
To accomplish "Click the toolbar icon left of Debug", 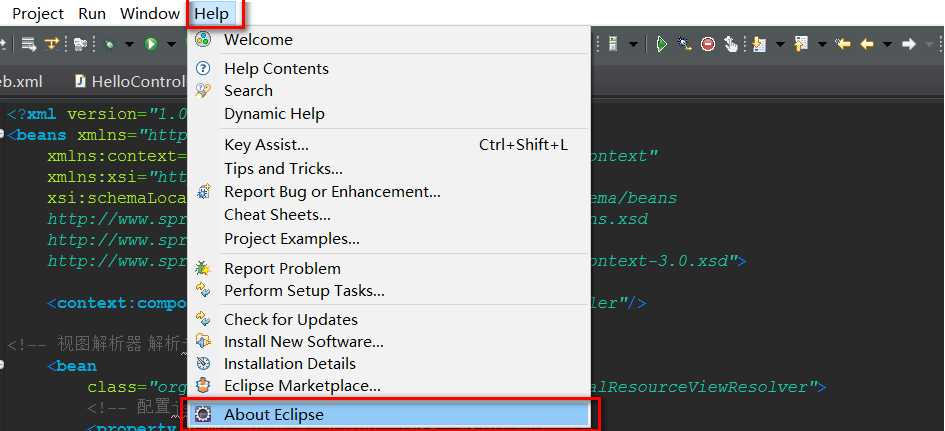I will (x=80, y=44).
